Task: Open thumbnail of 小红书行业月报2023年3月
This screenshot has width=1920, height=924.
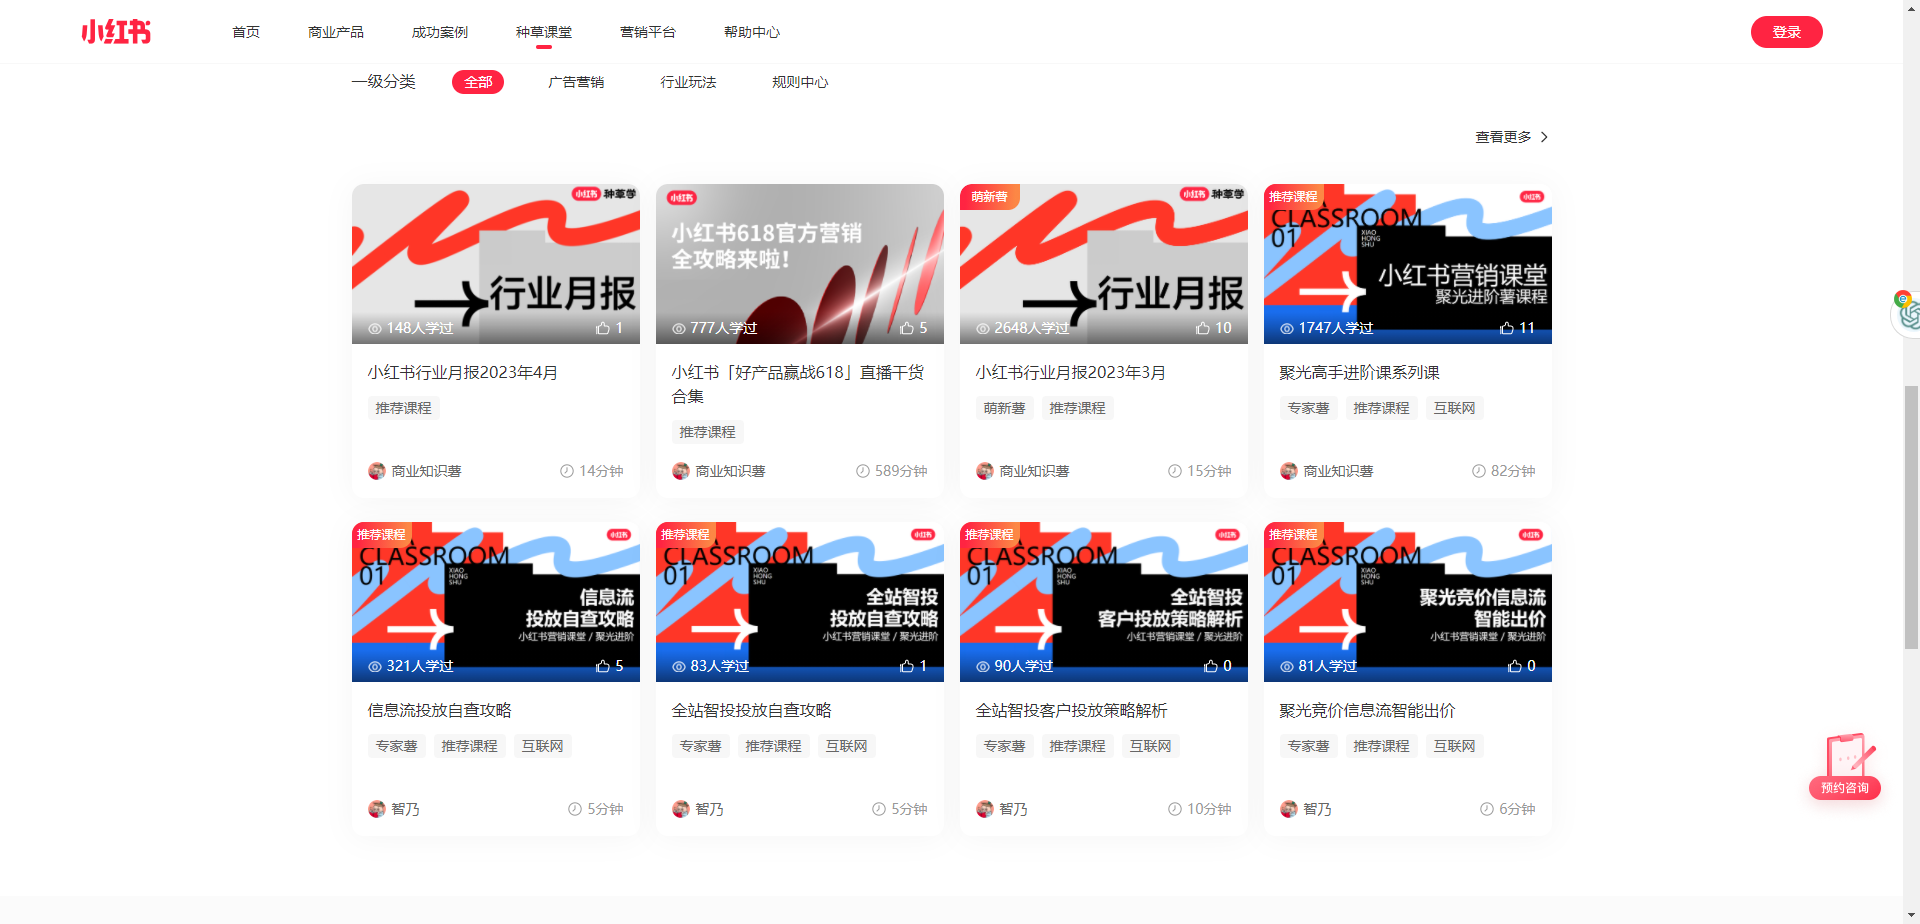Action: (1104, 264)
